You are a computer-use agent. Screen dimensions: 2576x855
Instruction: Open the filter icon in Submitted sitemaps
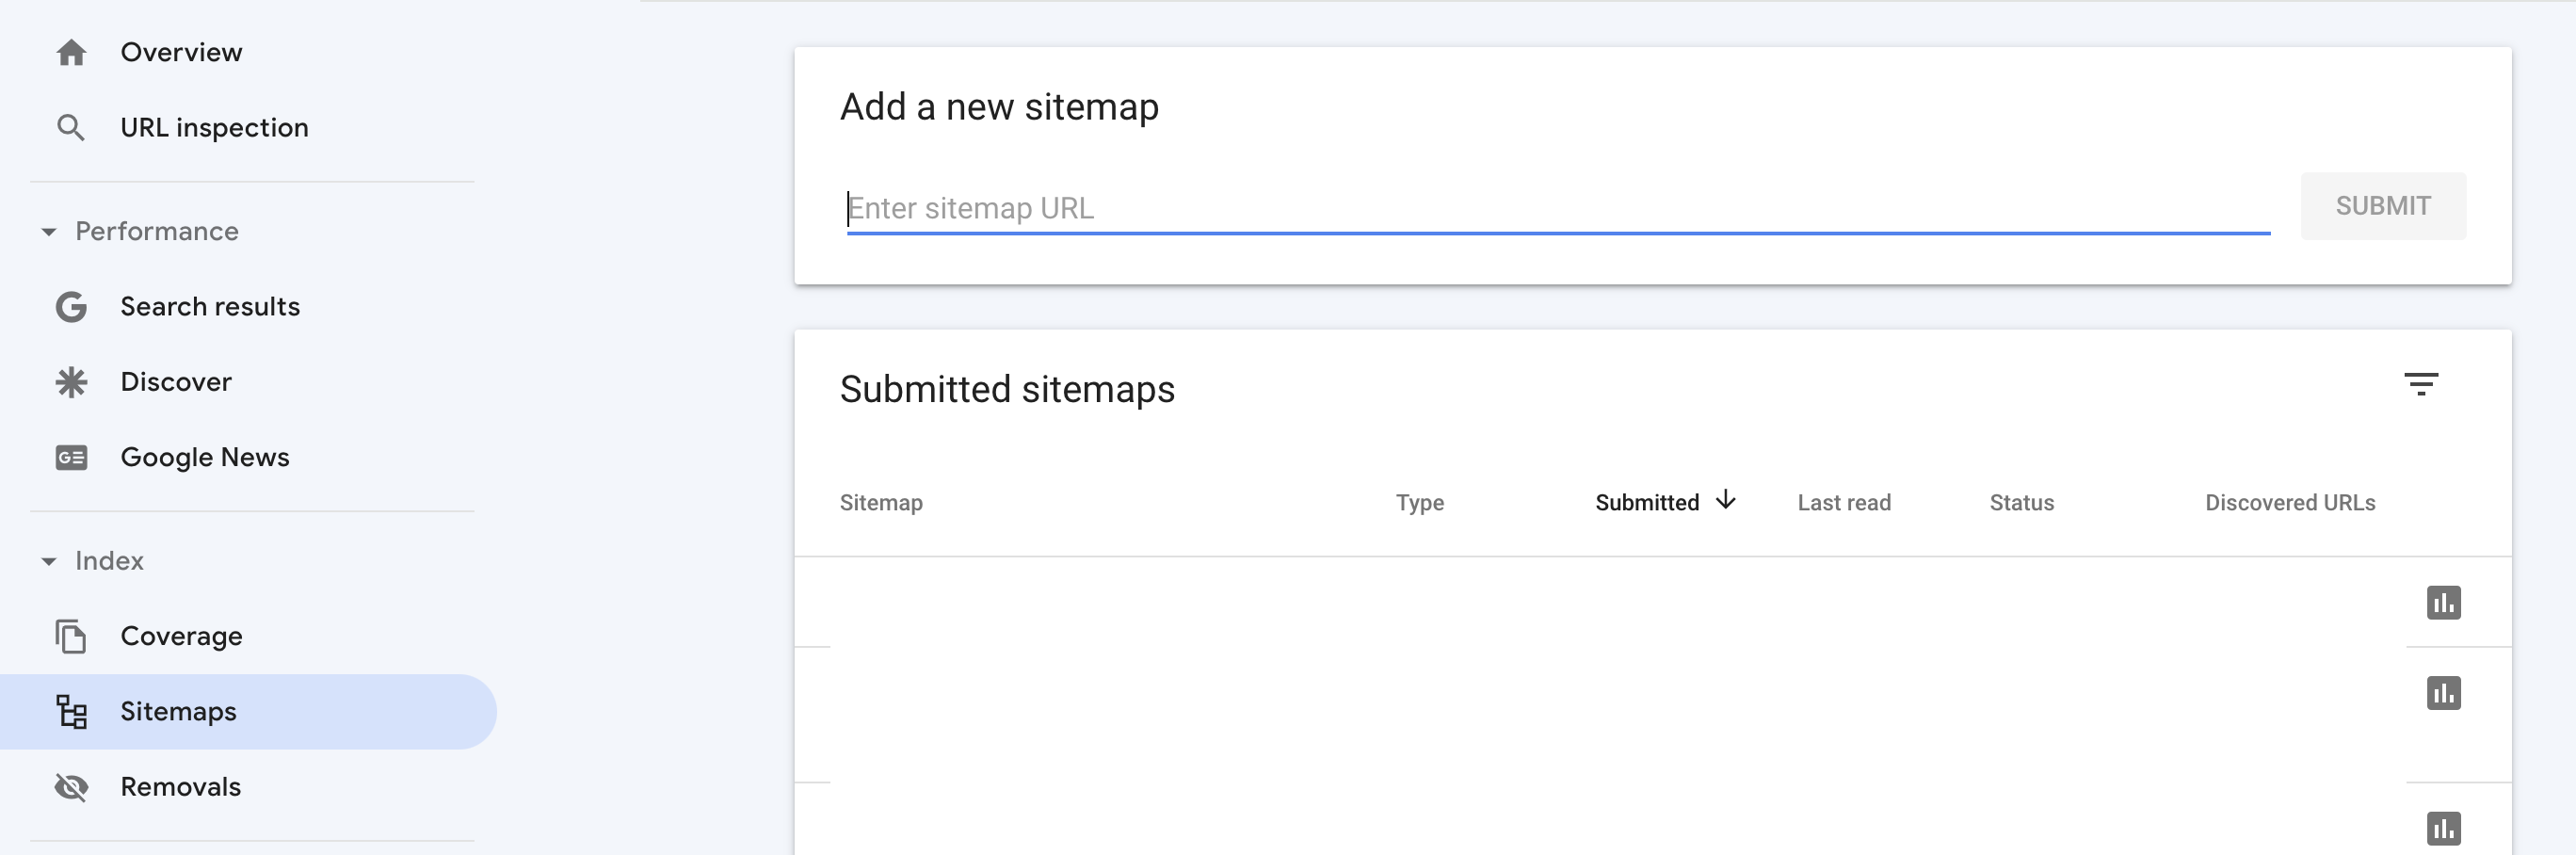coord(2420,384)
